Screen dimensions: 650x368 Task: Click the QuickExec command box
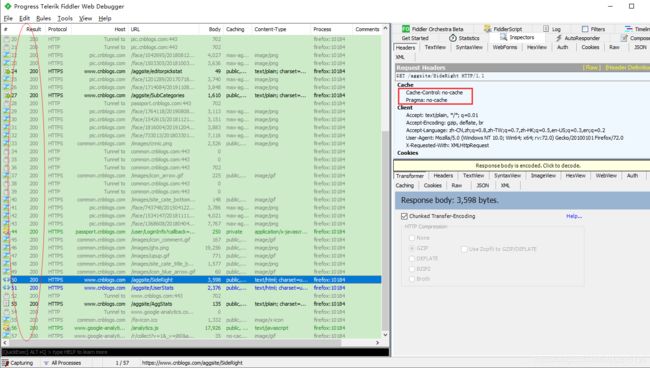[x=195, y=352]
